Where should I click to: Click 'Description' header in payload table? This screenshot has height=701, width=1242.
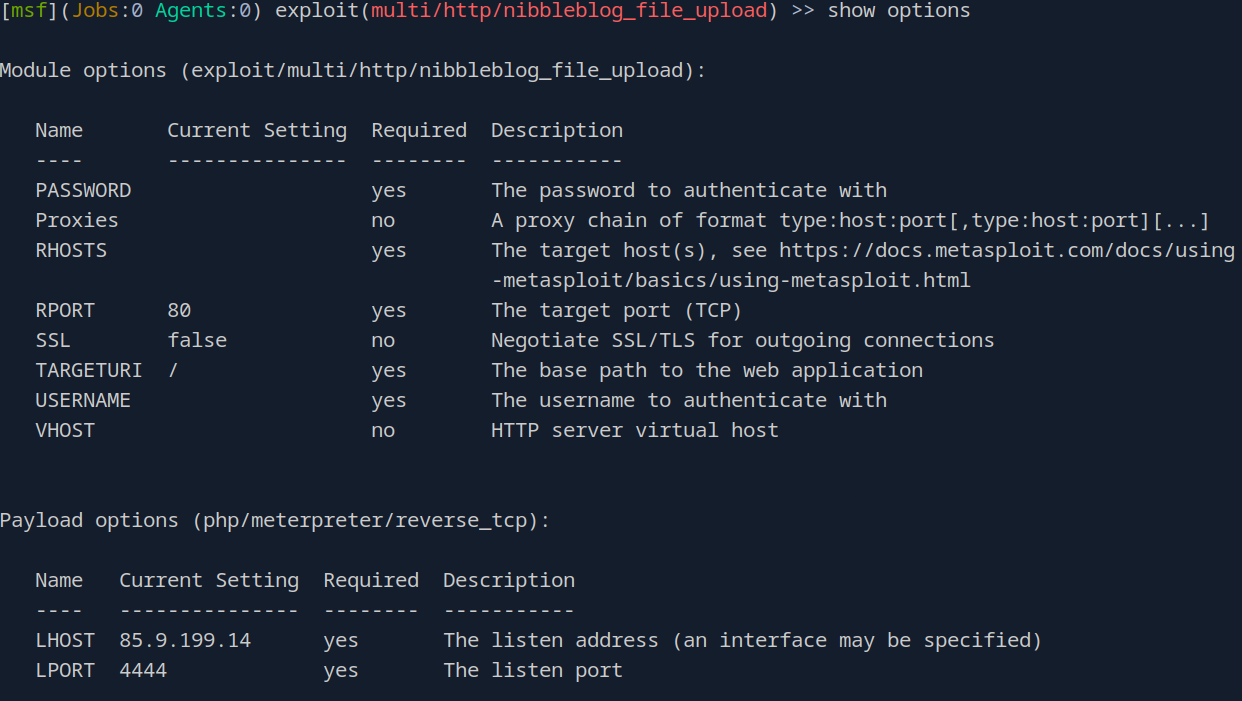pos(509,580)
